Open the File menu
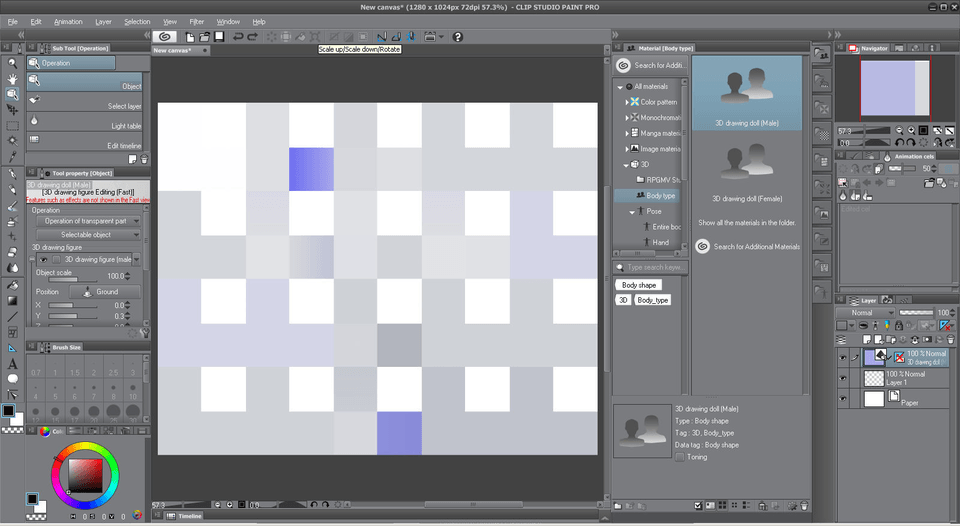Viewport: 960px width, 526px height. click(12, 21)
